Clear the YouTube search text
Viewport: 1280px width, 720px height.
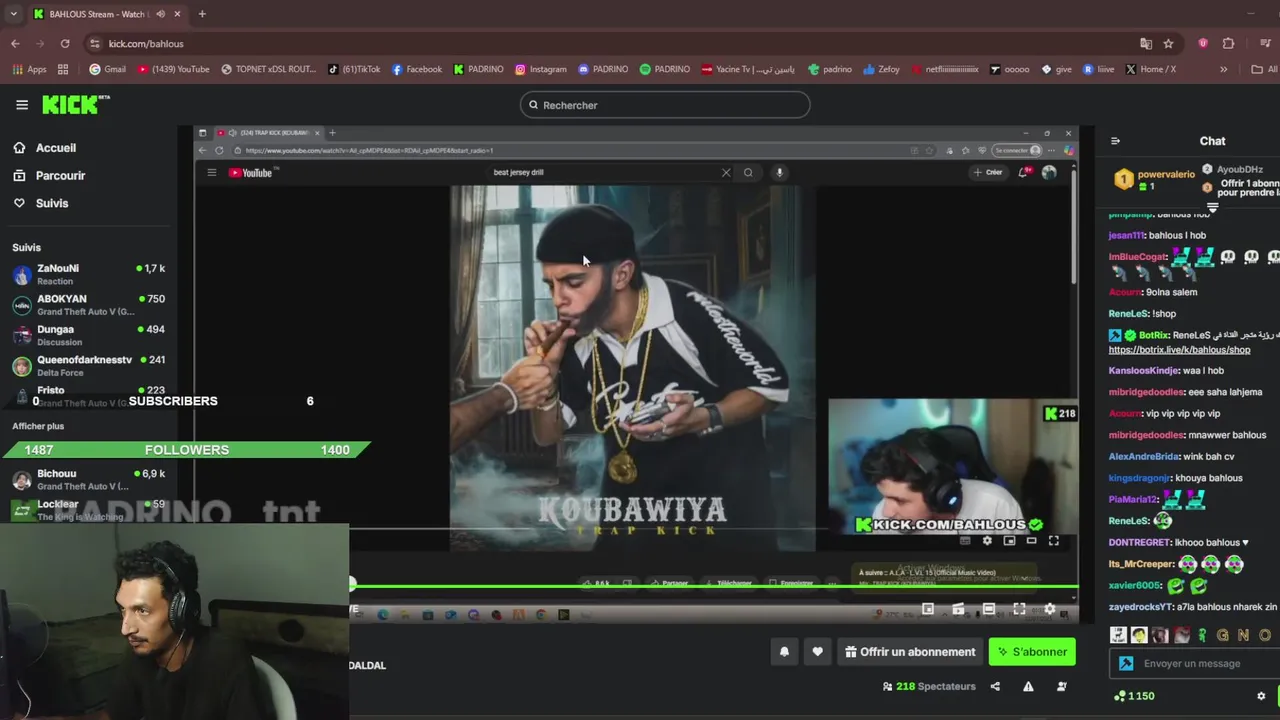click(x=726, y=172)
